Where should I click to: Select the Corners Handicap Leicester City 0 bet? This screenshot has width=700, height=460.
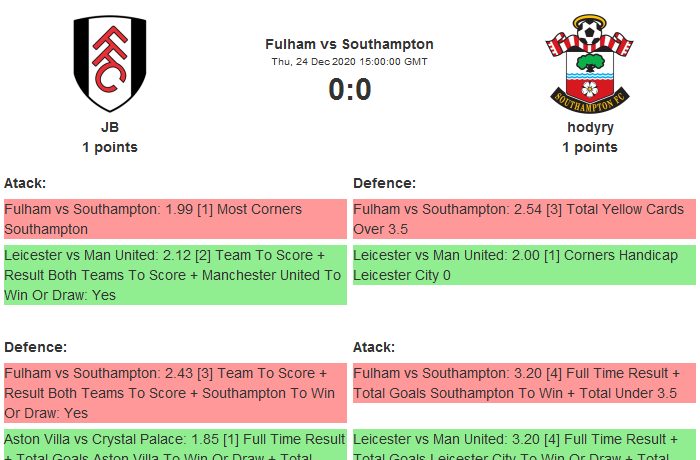pos(523,265)
